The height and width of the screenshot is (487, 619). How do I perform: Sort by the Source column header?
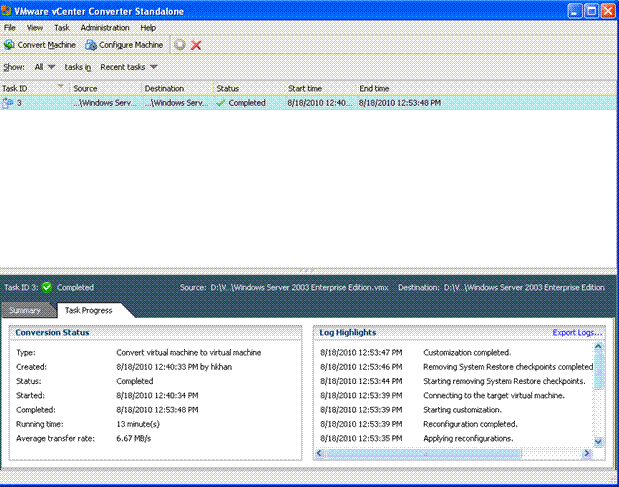point(106,88)
